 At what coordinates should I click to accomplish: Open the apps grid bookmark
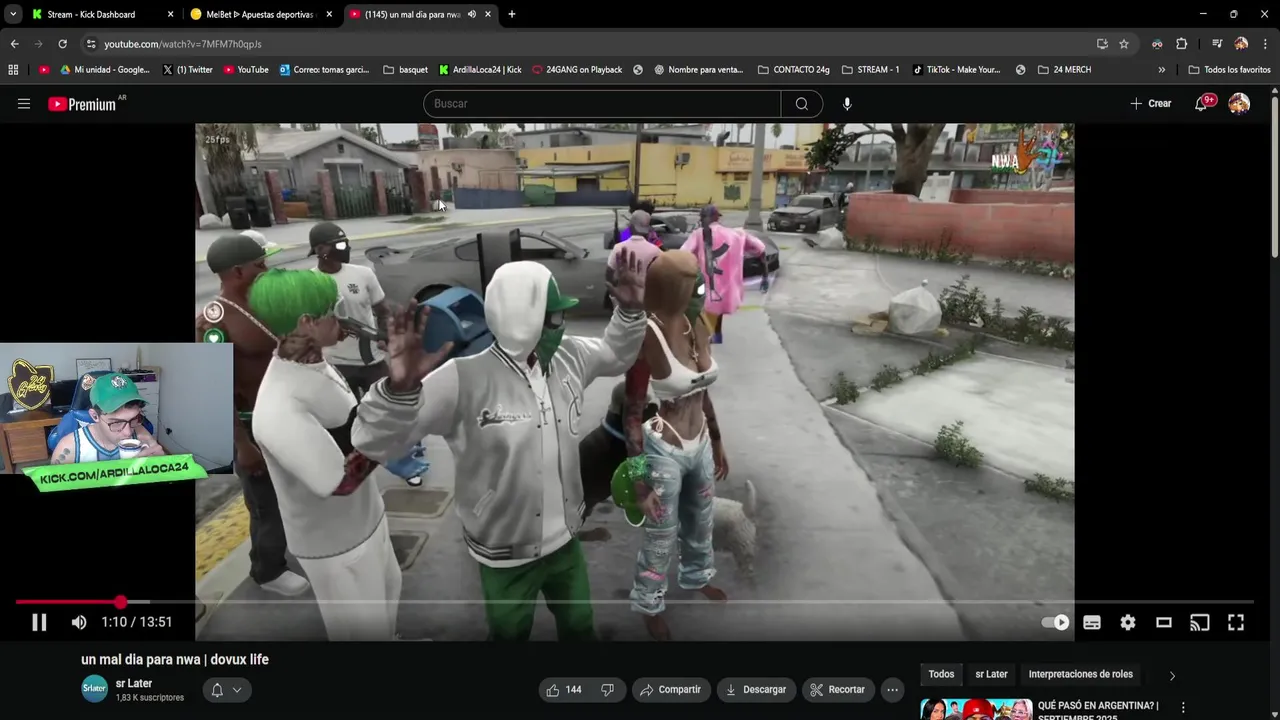pyautogui.click(x=13, y=70)
